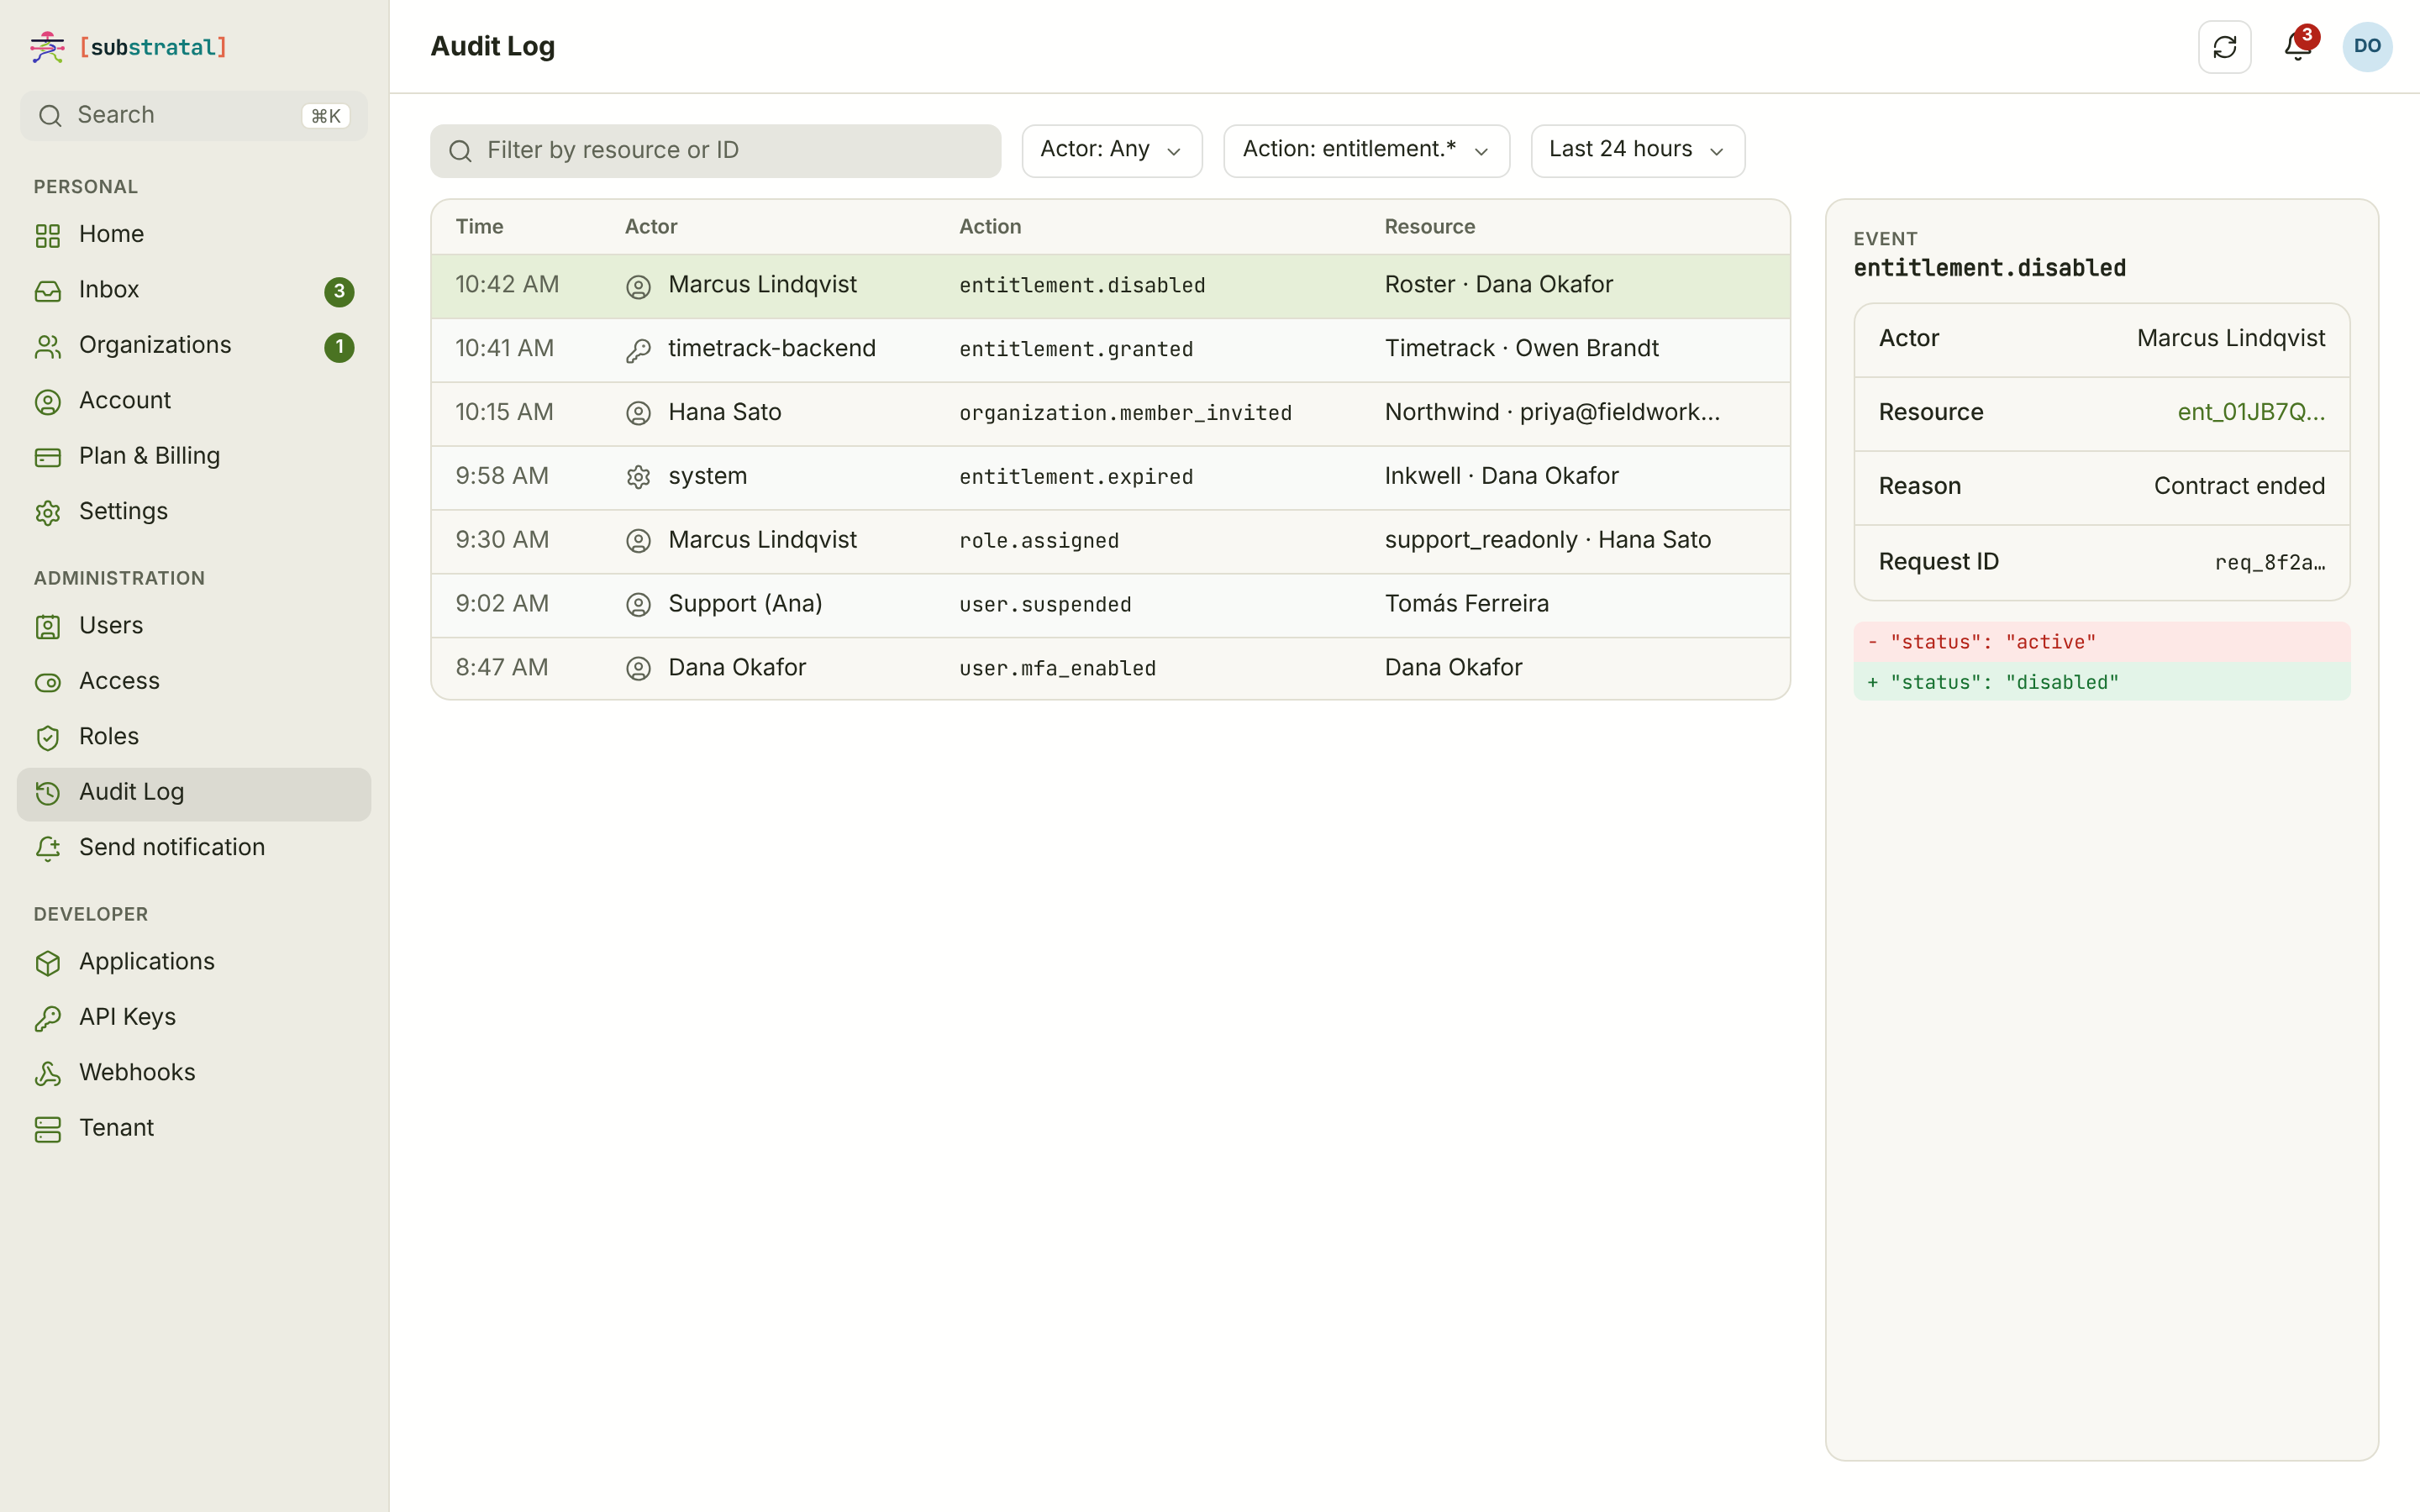Click the Webhooks icon
The image size is (2420, 1512).
coord(48,1074)
